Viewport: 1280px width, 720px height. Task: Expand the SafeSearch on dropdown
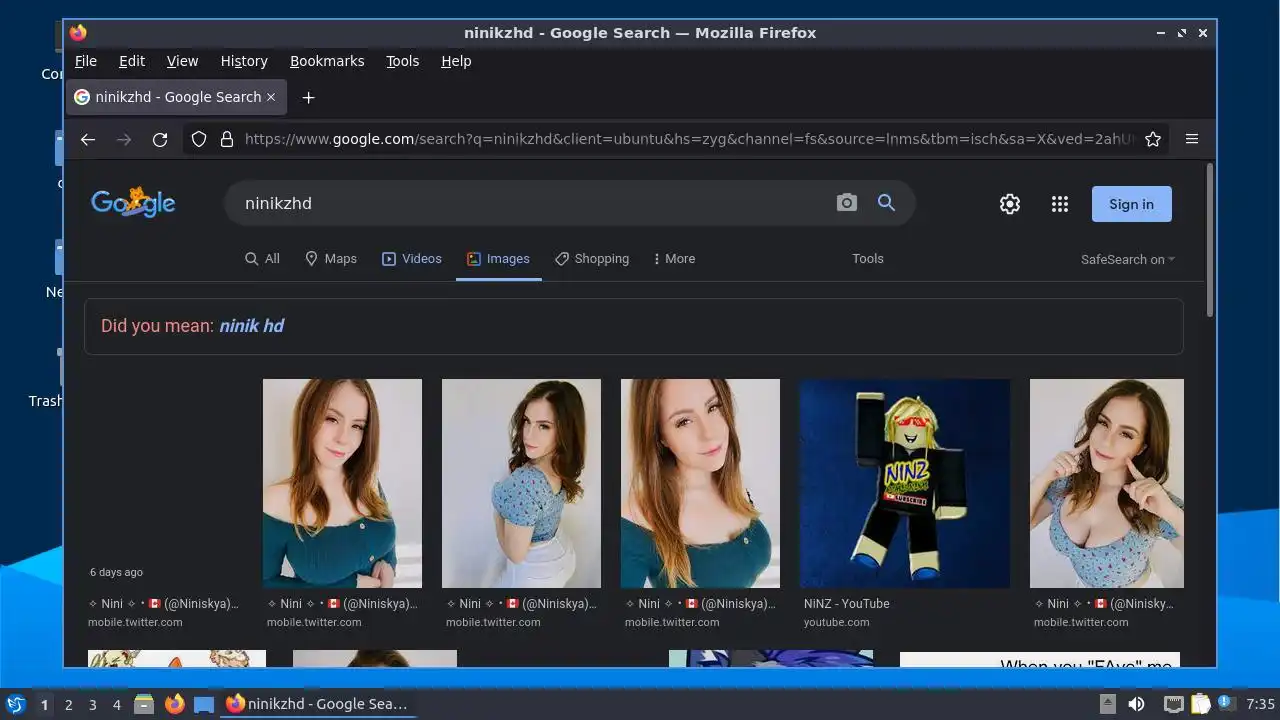click(1128, 259)
